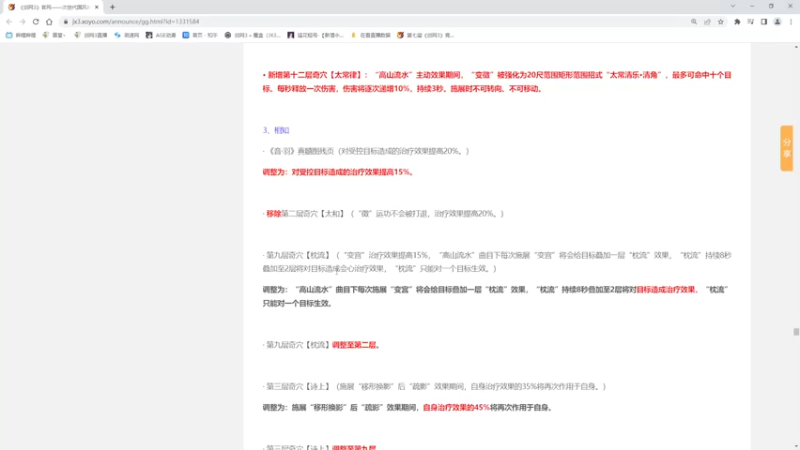Go back to the previous page
The height and width of the screenshot is (450, 800).
pos(9,21)
